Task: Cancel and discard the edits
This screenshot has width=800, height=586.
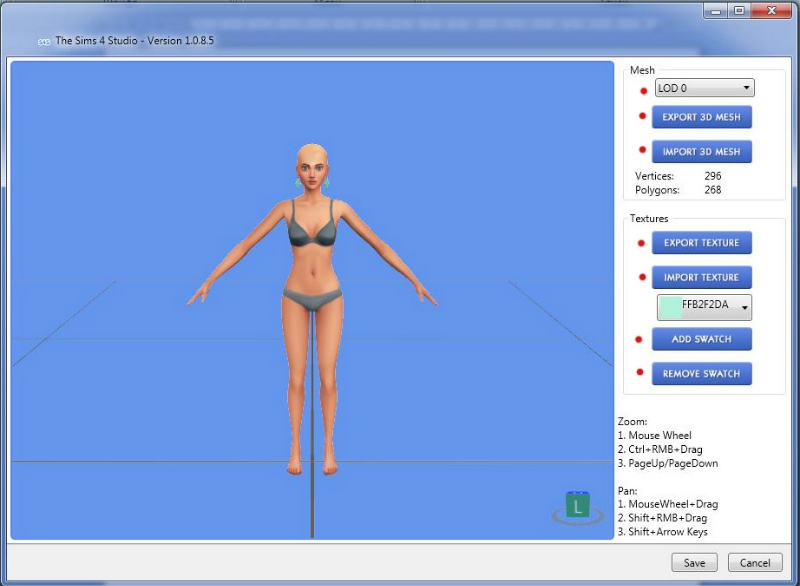Action: click(755, 563)
